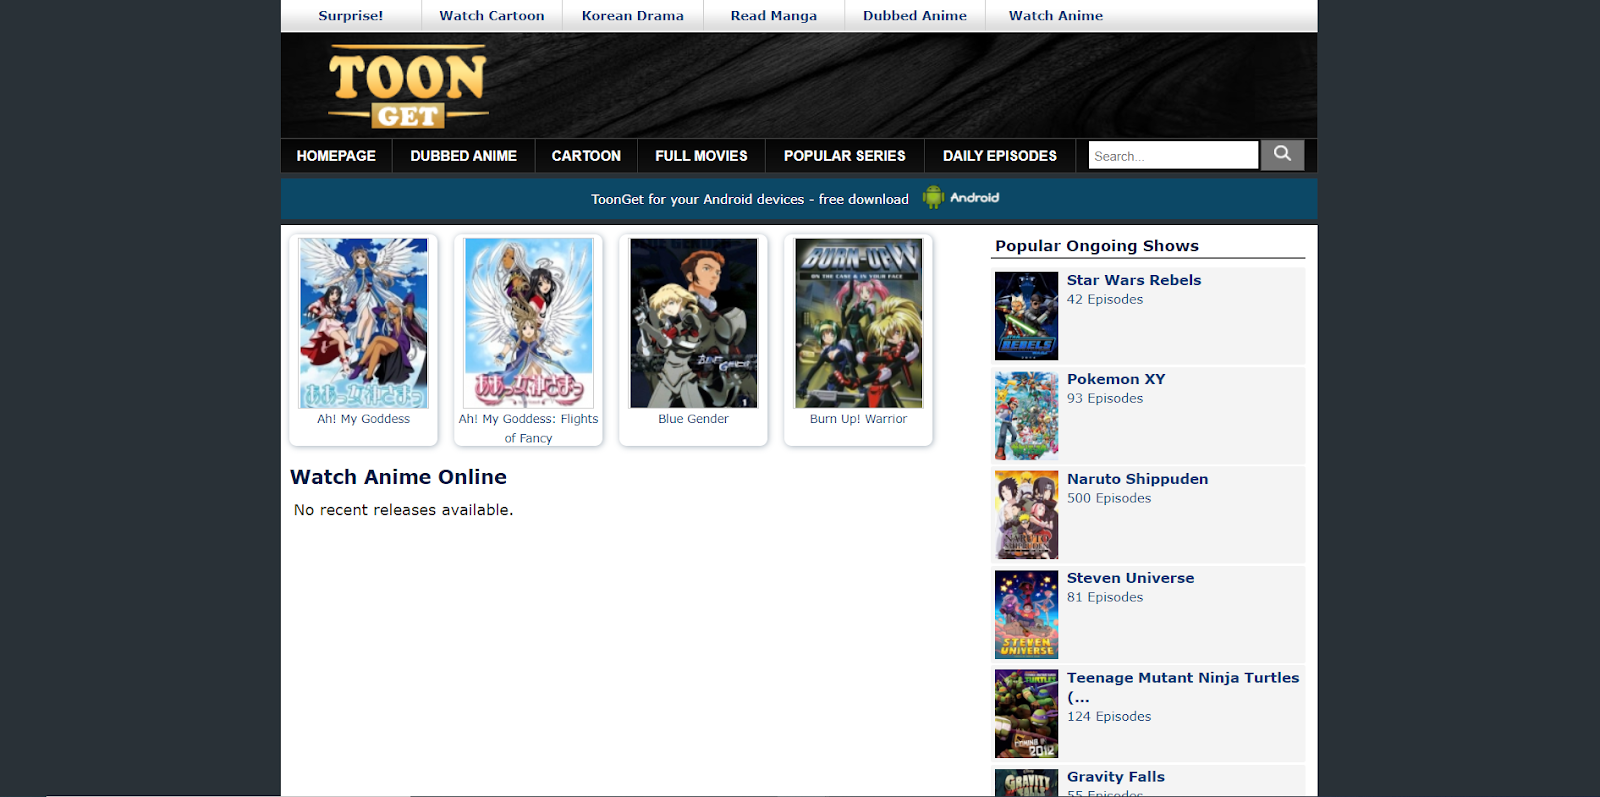Go to DAILY EPISODES navigation tab

(x=1000, y=156)
